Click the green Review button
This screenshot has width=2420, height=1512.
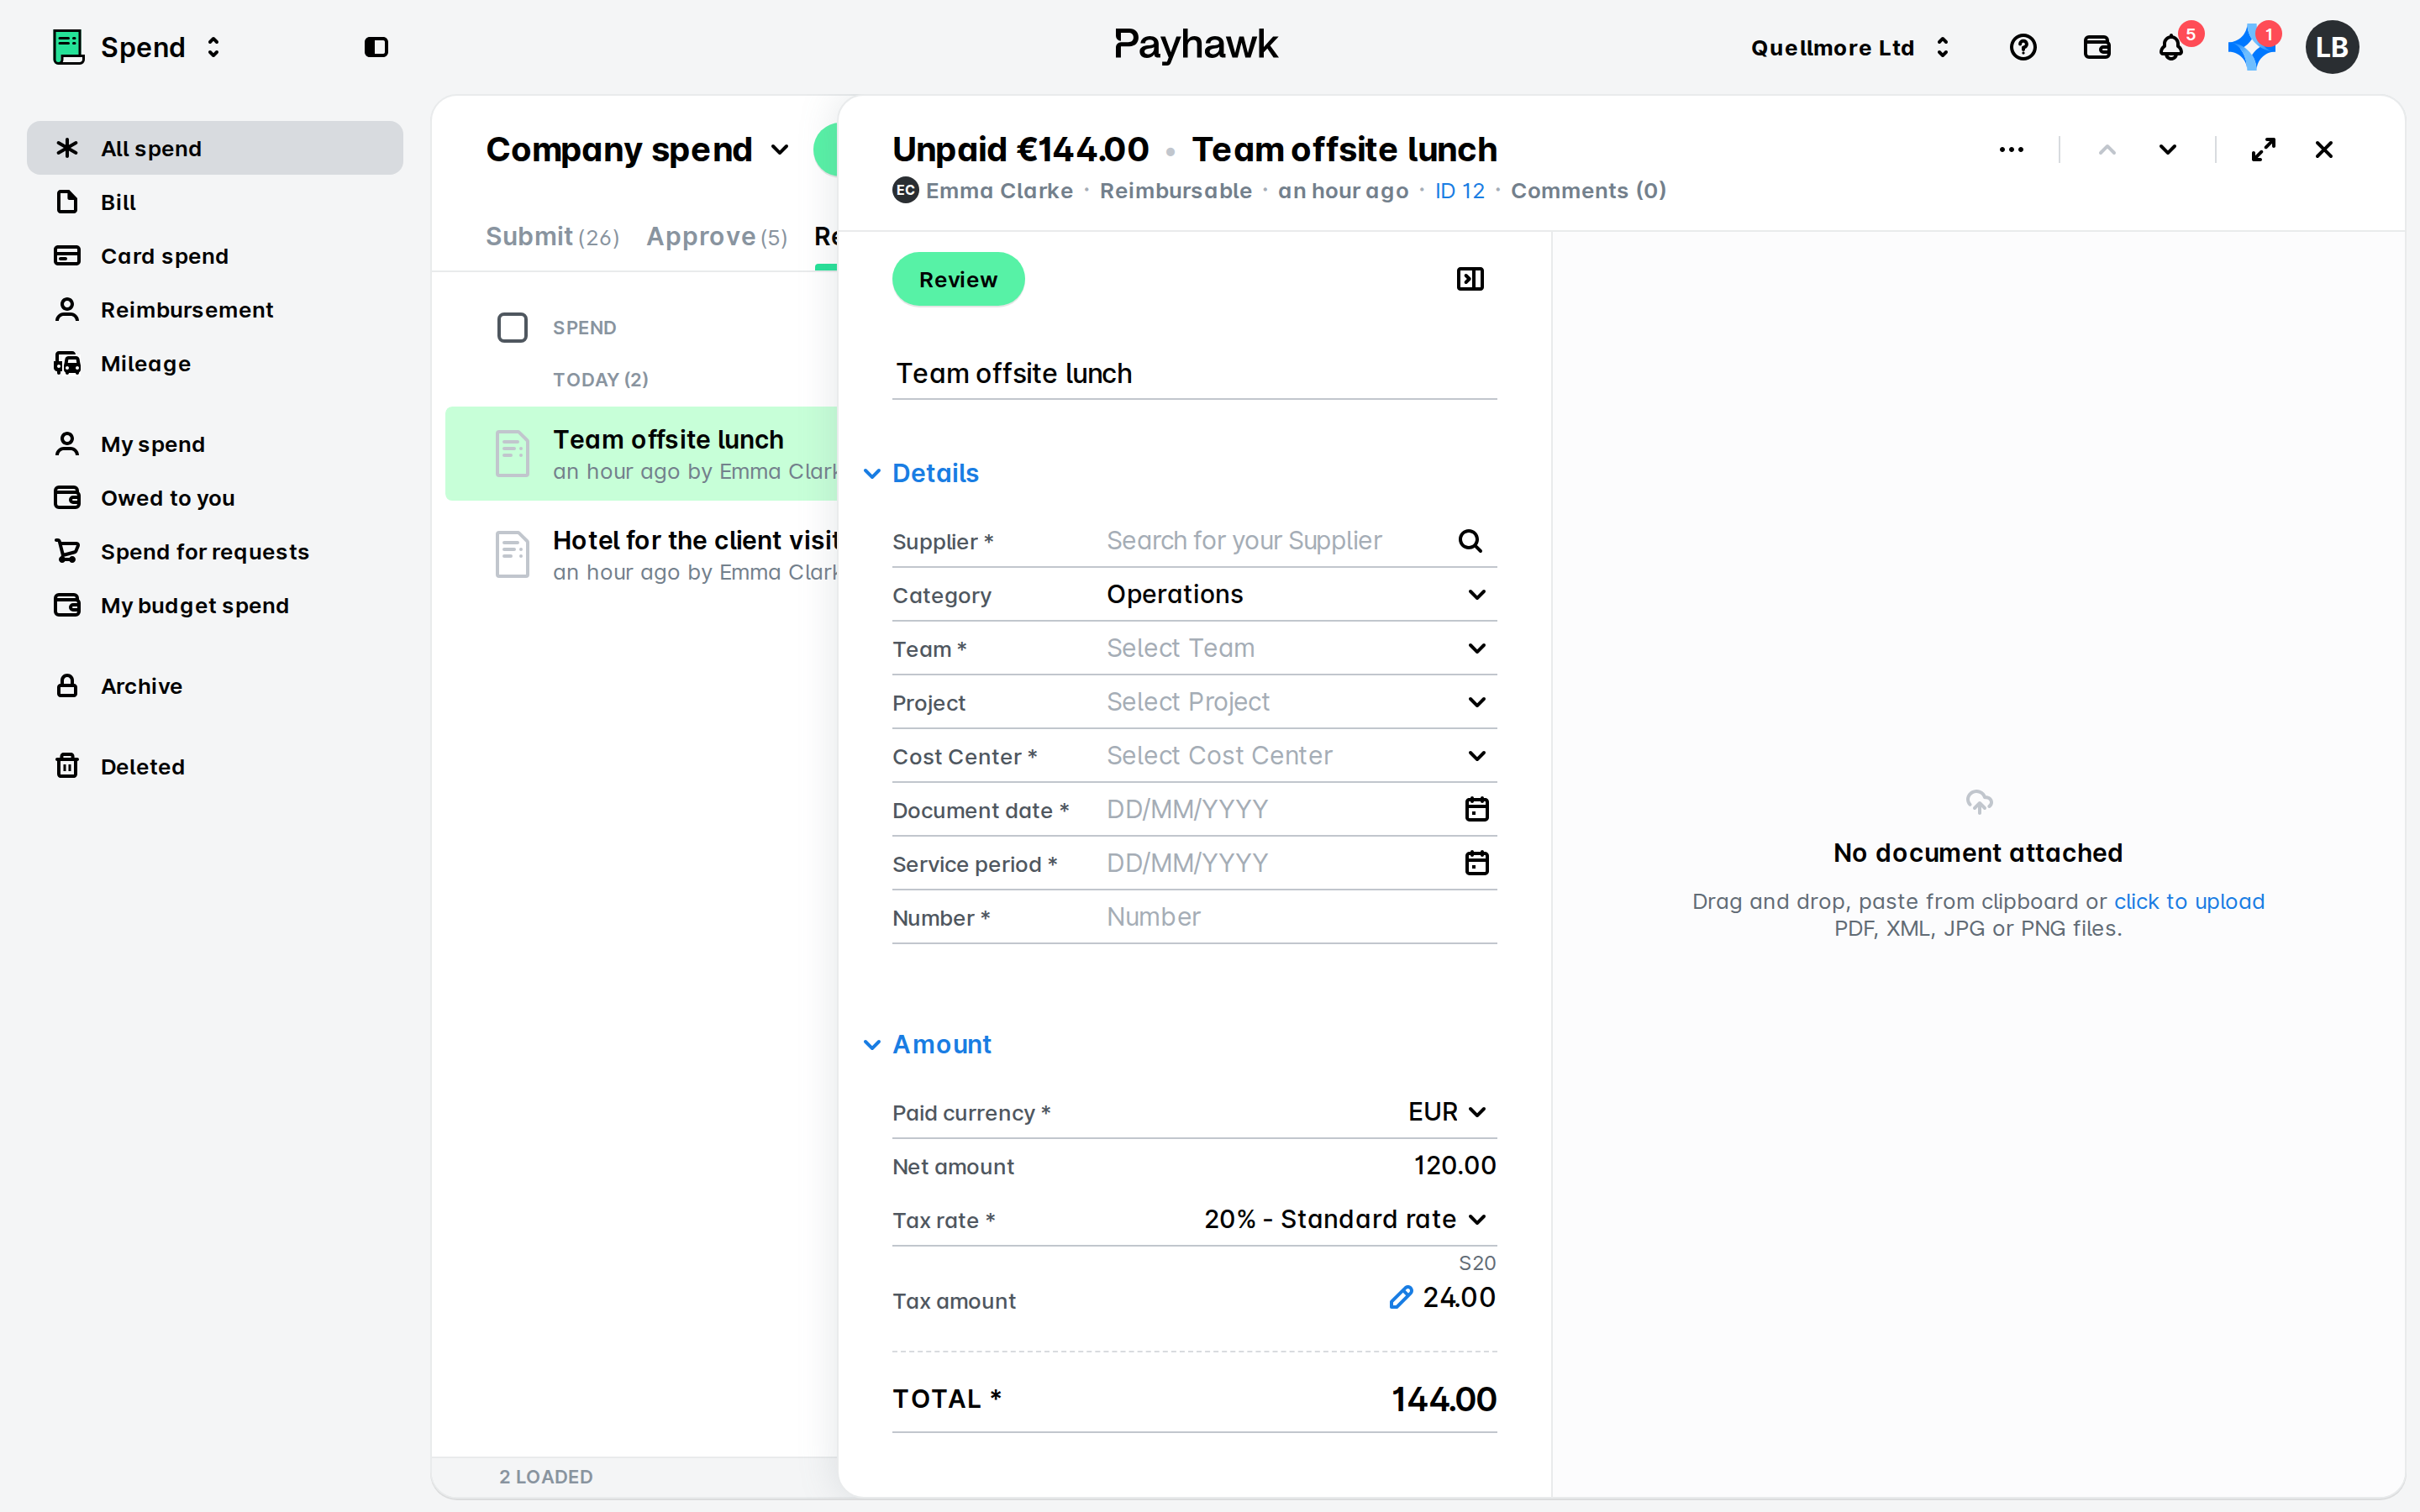coord(958,279)
